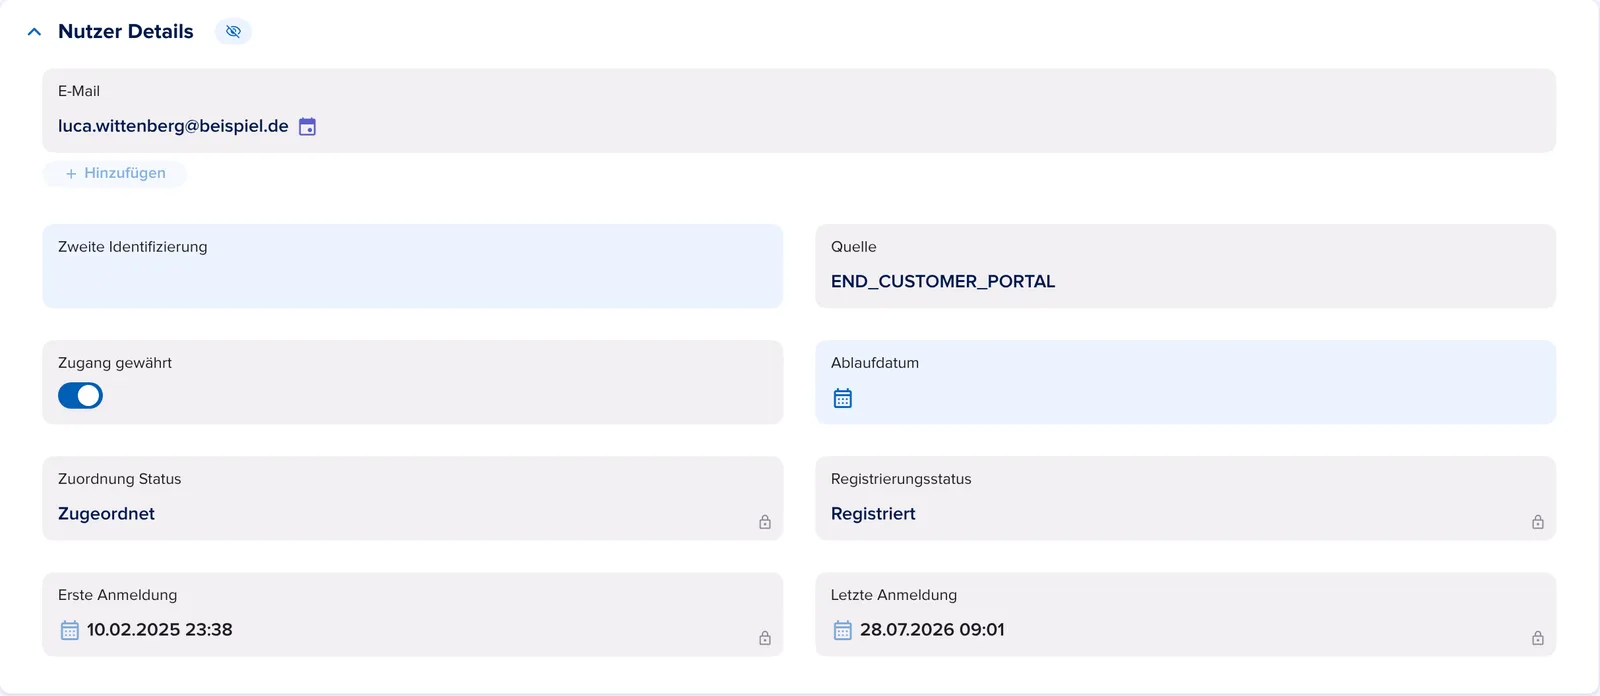Click the calendar icon in Letzte Anmeldung

click(x=843, y=630)
